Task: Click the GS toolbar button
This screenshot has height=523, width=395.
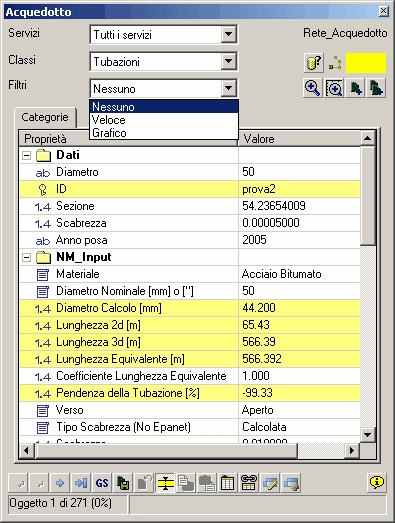Action: point(102,483)
